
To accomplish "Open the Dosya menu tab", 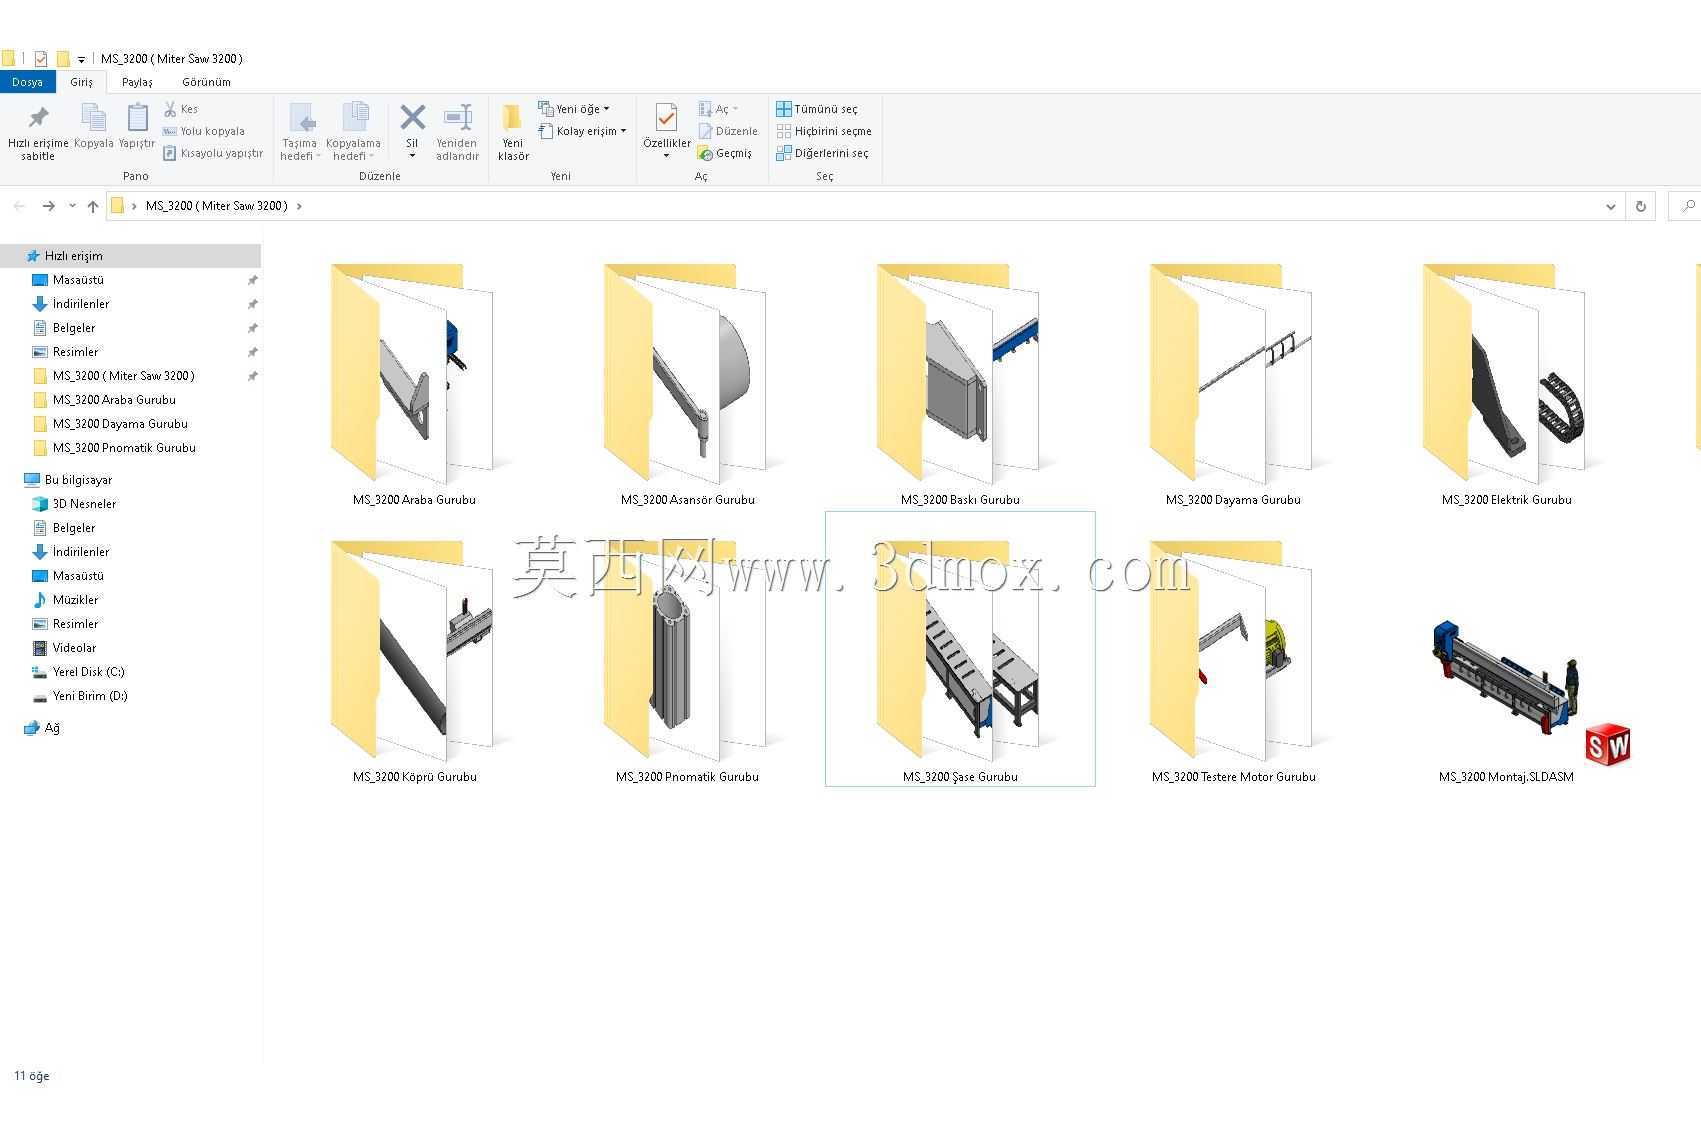I will click(28, 82).
